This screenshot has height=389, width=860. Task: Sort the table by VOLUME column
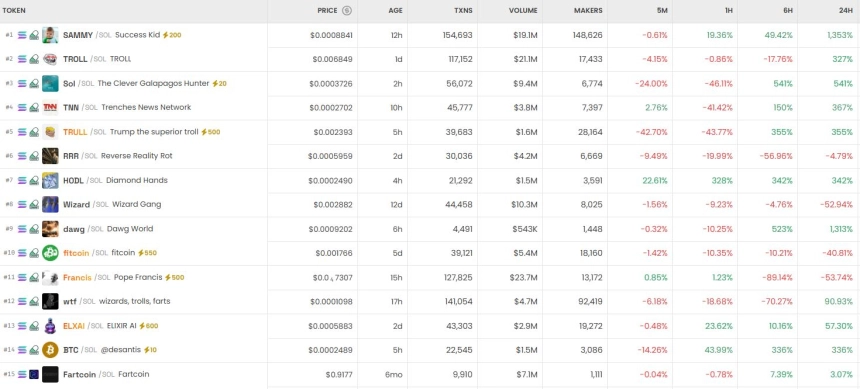click(523, 10)
